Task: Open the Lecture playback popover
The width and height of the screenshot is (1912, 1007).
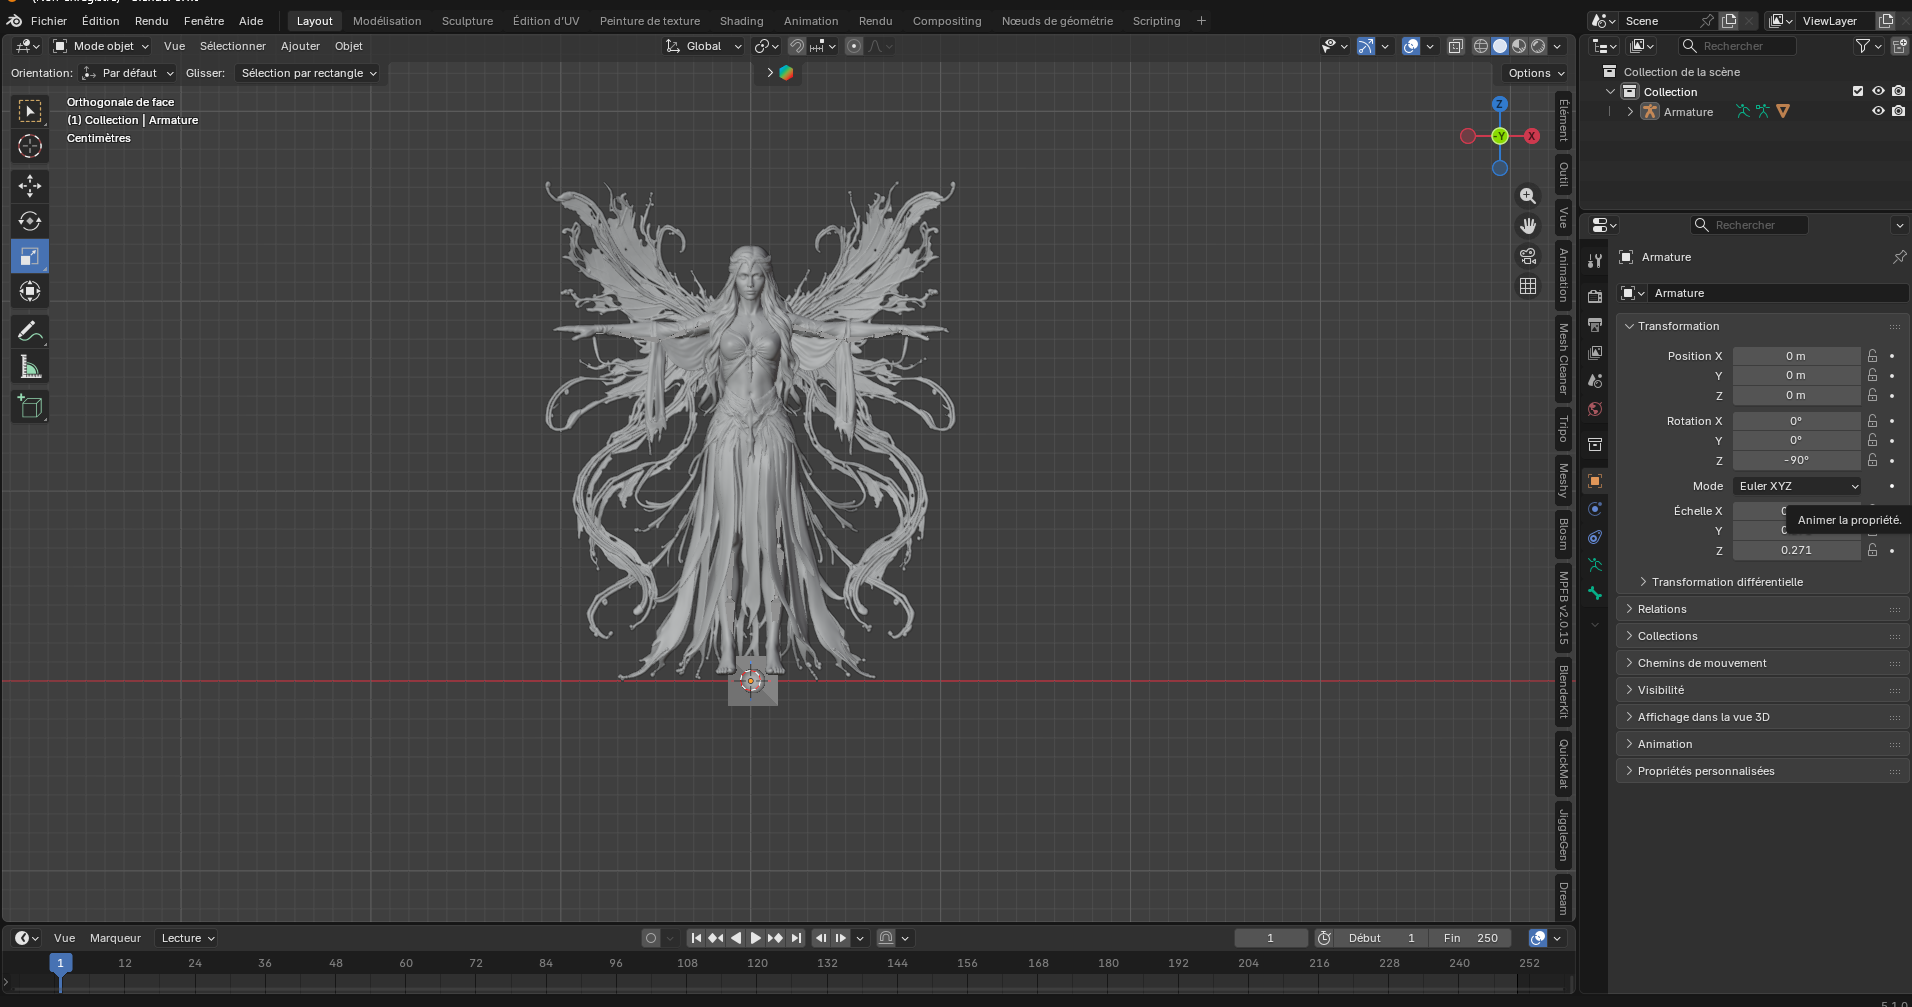Action: tap(188, 938)
